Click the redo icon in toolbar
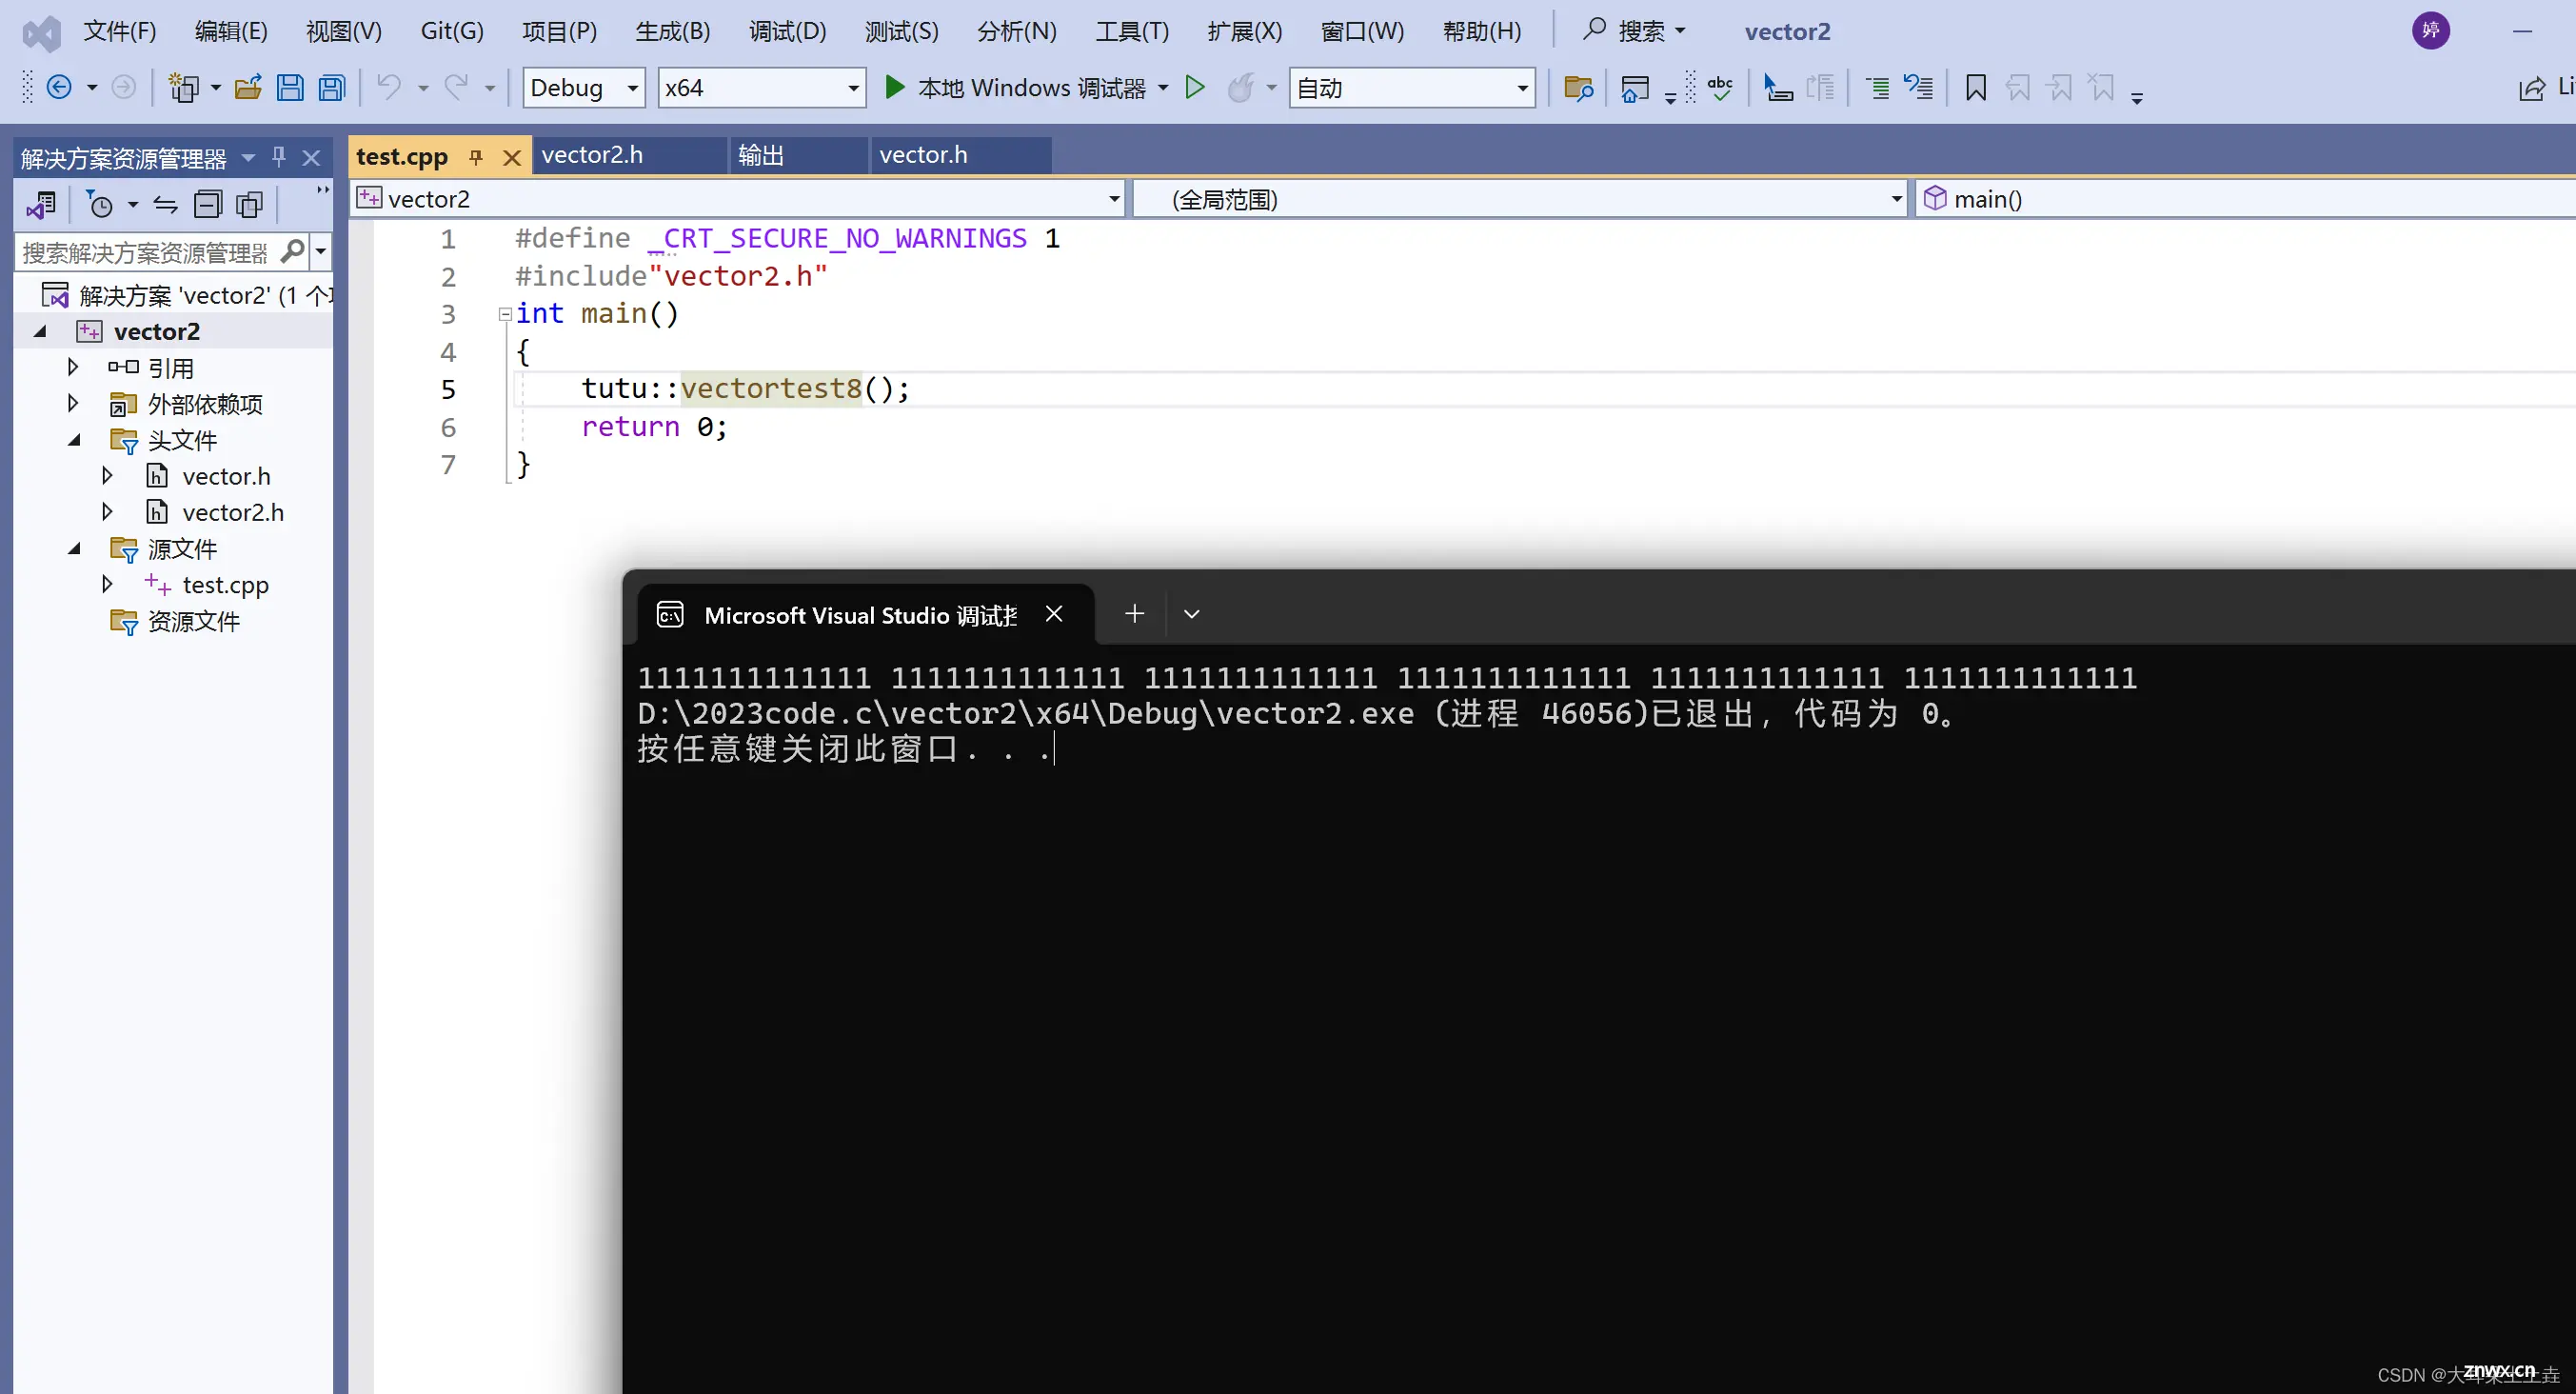This screenshot has height=1394, width=2576. coord(453,86)
